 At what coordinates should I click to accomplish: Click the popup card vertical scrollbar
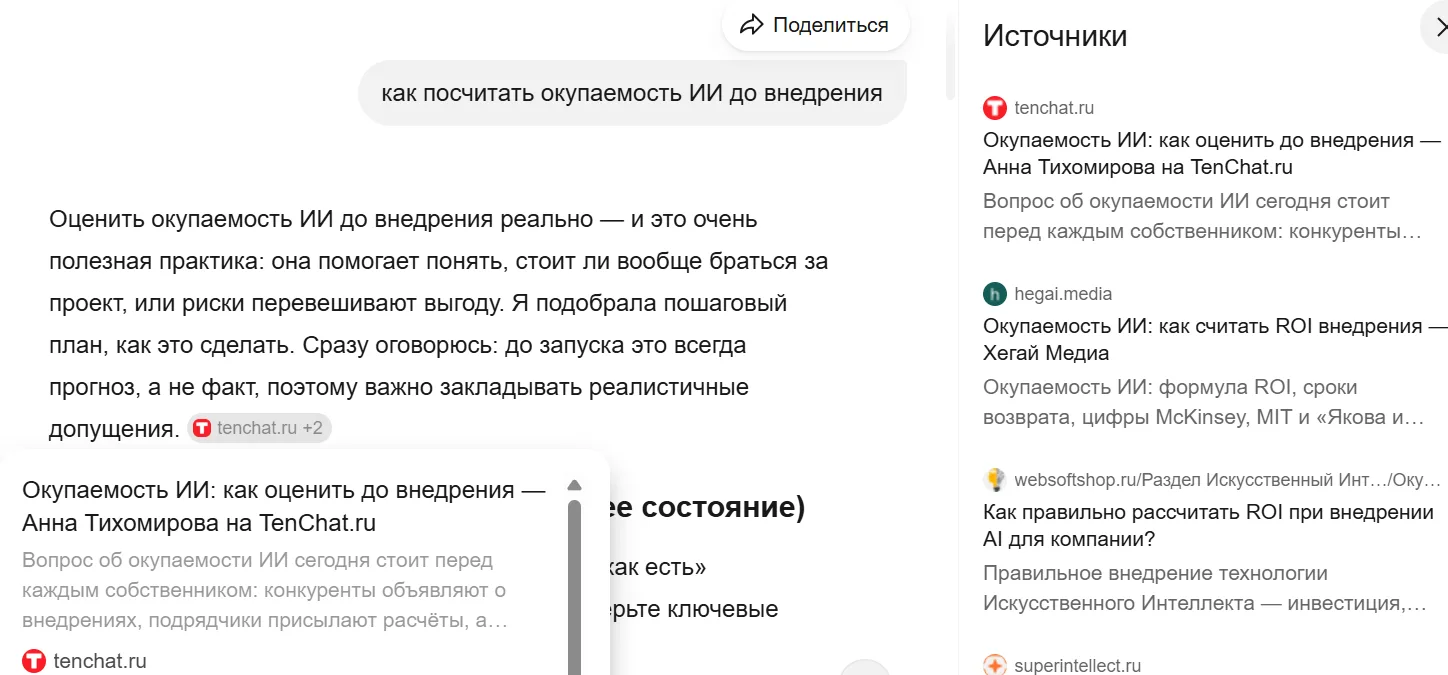(574, 586)
